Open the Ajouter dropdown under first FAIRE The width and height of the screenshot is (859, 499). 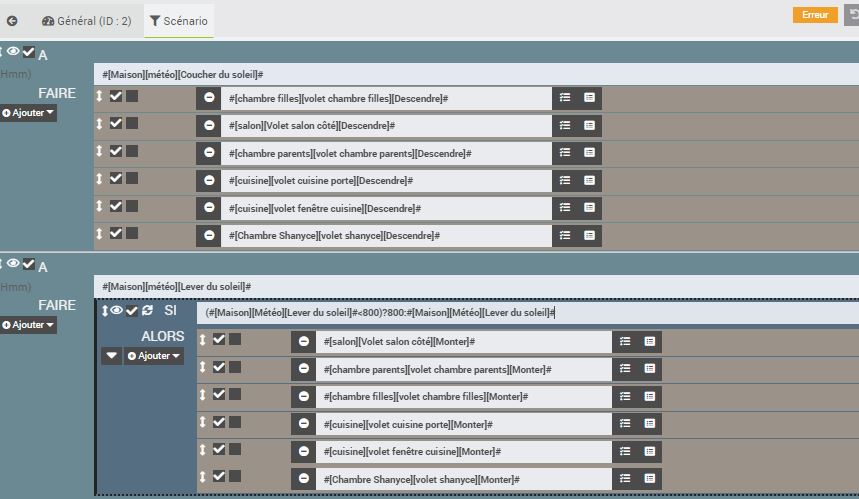28,113
